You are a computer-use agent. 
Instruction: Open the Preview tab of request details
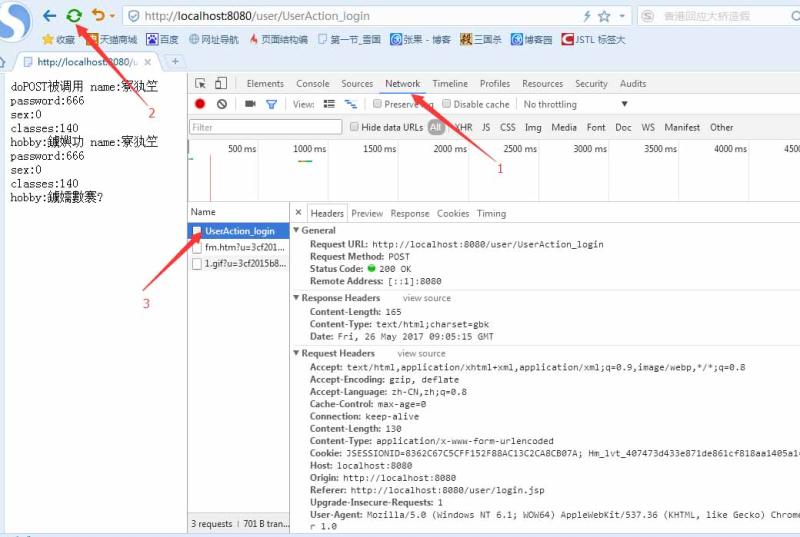click(367, 214)
